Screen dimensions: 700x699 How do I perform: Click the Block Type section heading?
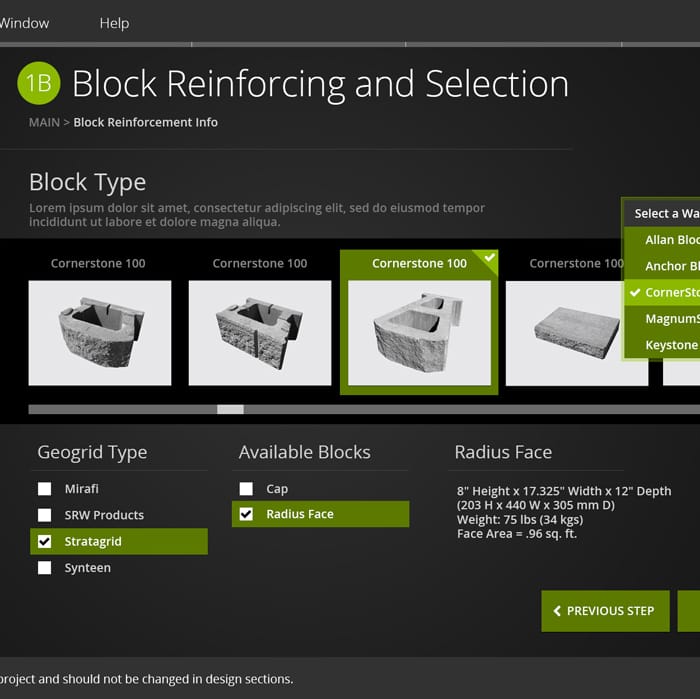click(x=88, y=183)
